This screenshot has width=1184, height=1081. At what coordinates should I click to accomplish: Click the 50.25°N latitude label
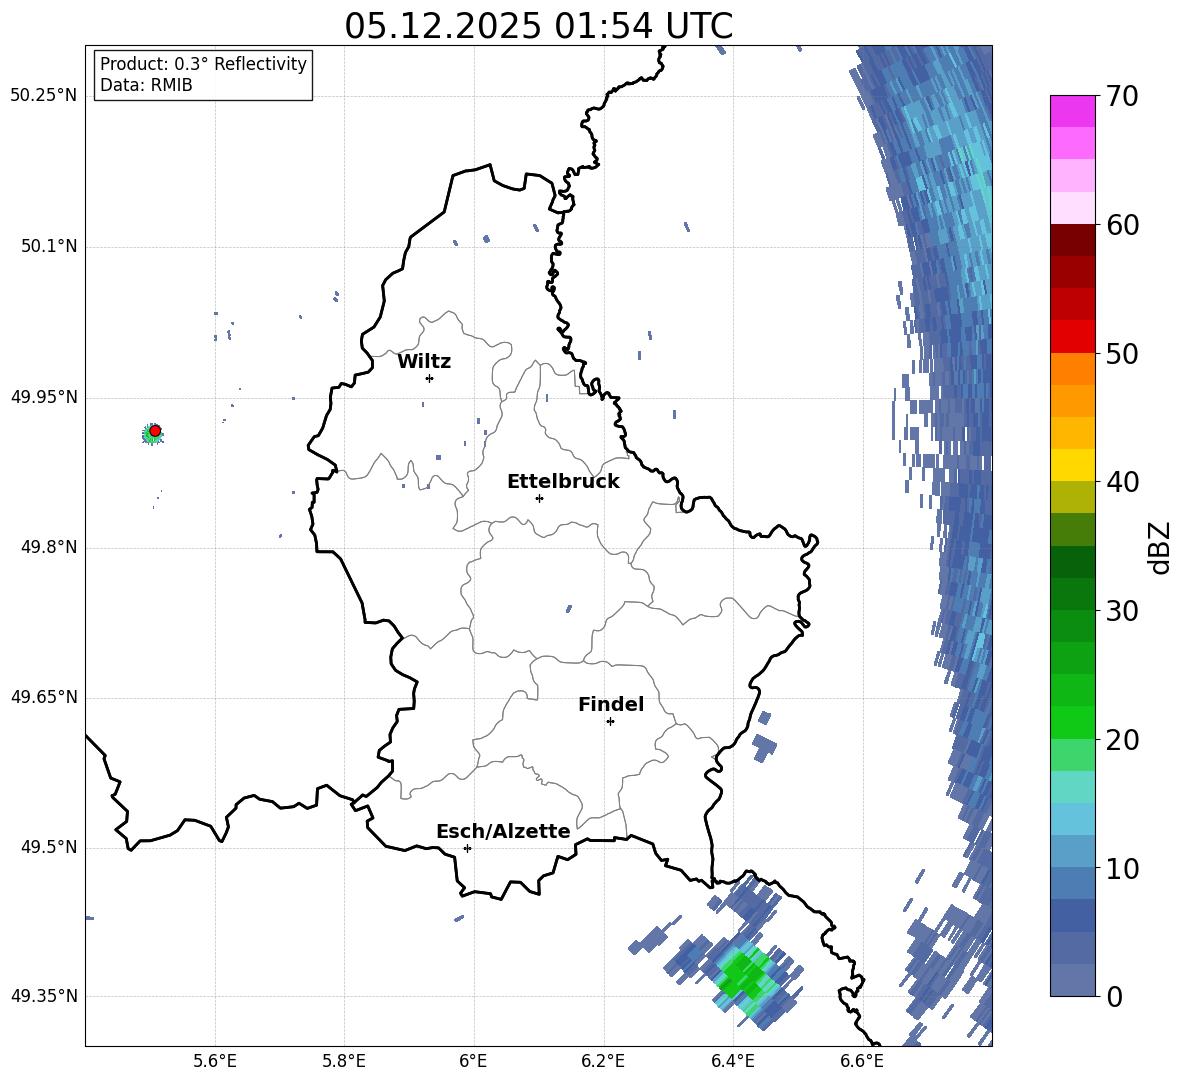44,96
